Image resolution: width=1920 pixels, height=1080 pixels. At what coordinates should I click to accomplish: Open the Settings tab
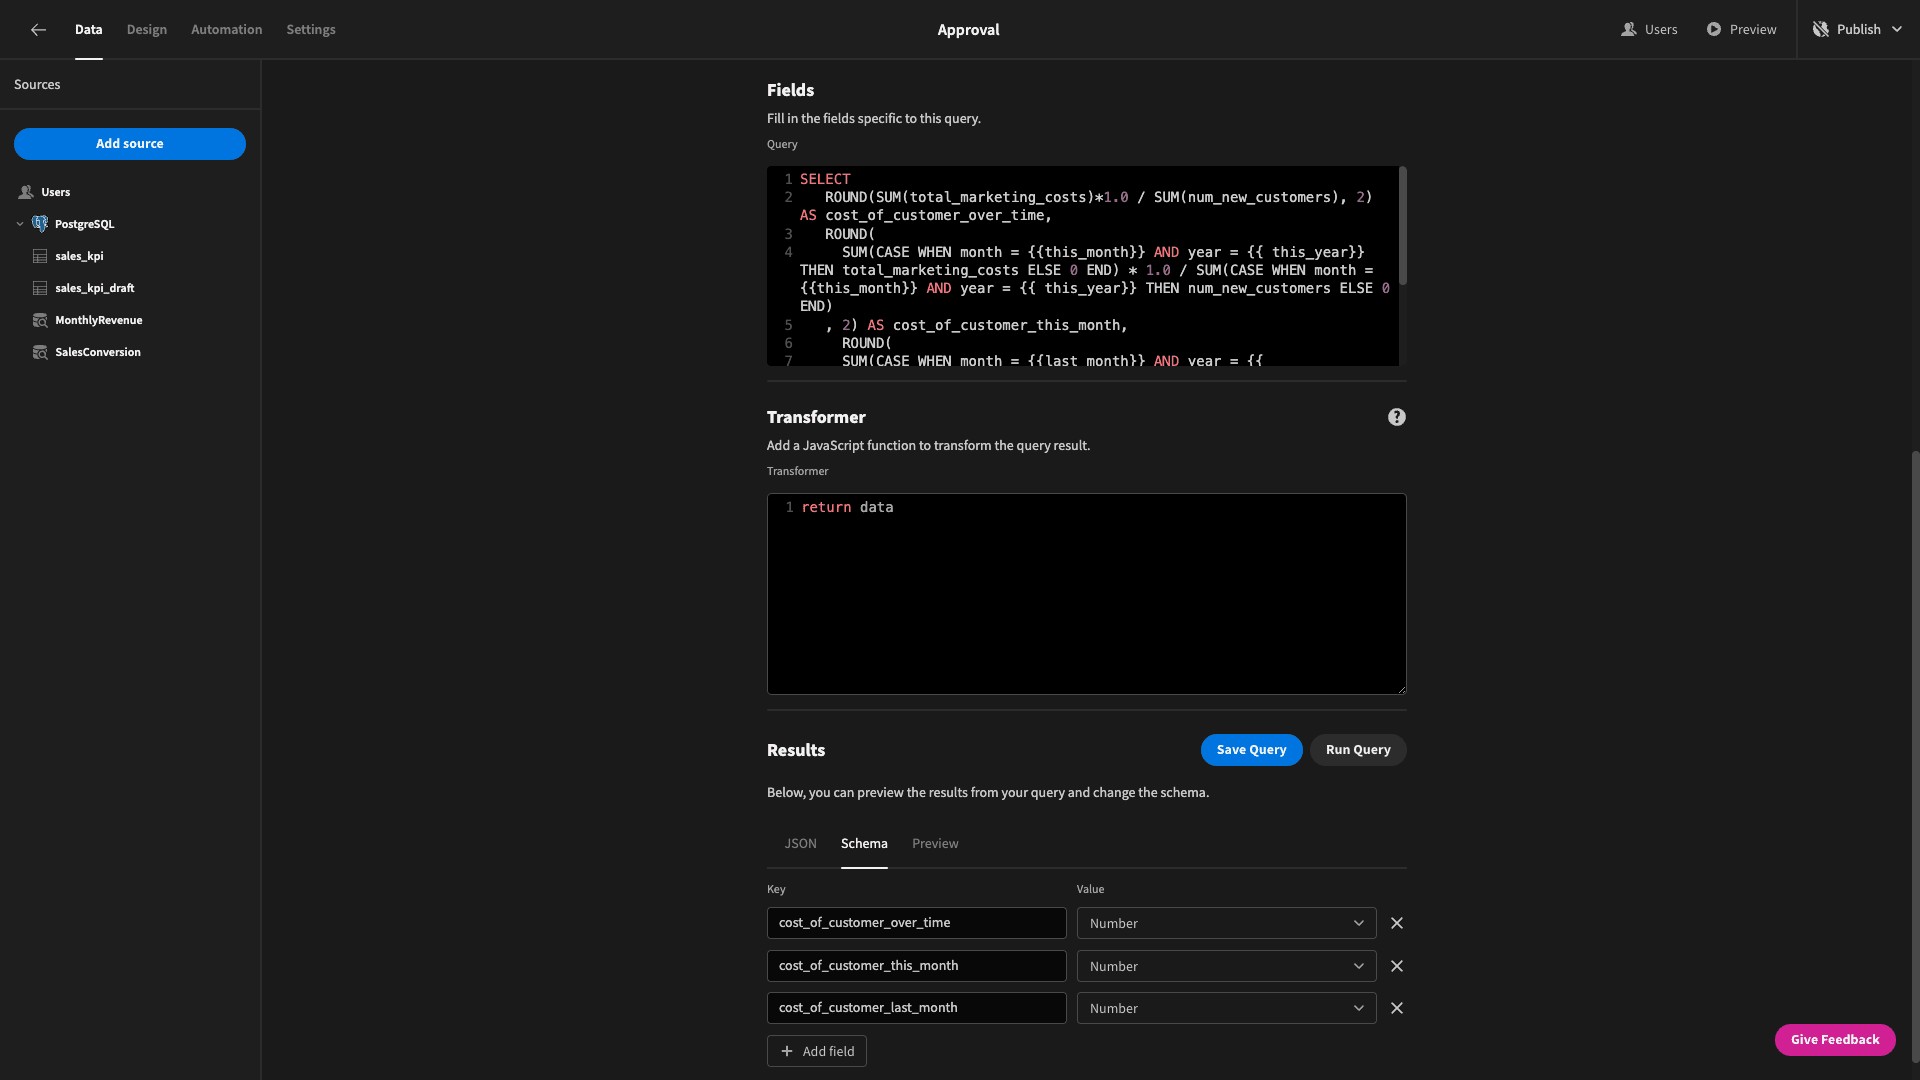pyautogui.click(x=311, y=29)
